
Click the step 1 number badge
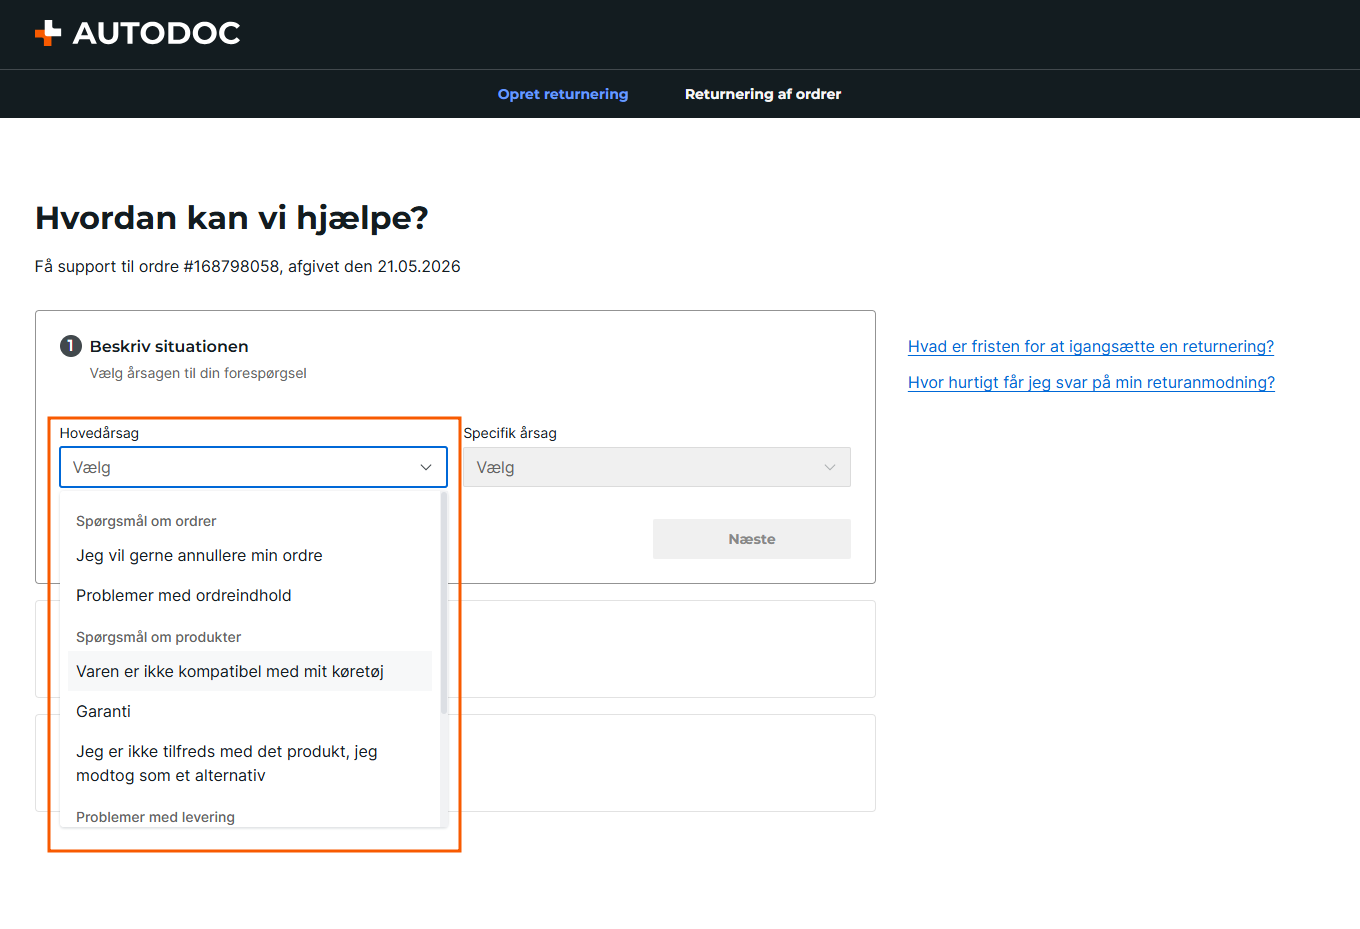[x=71, y=346]
